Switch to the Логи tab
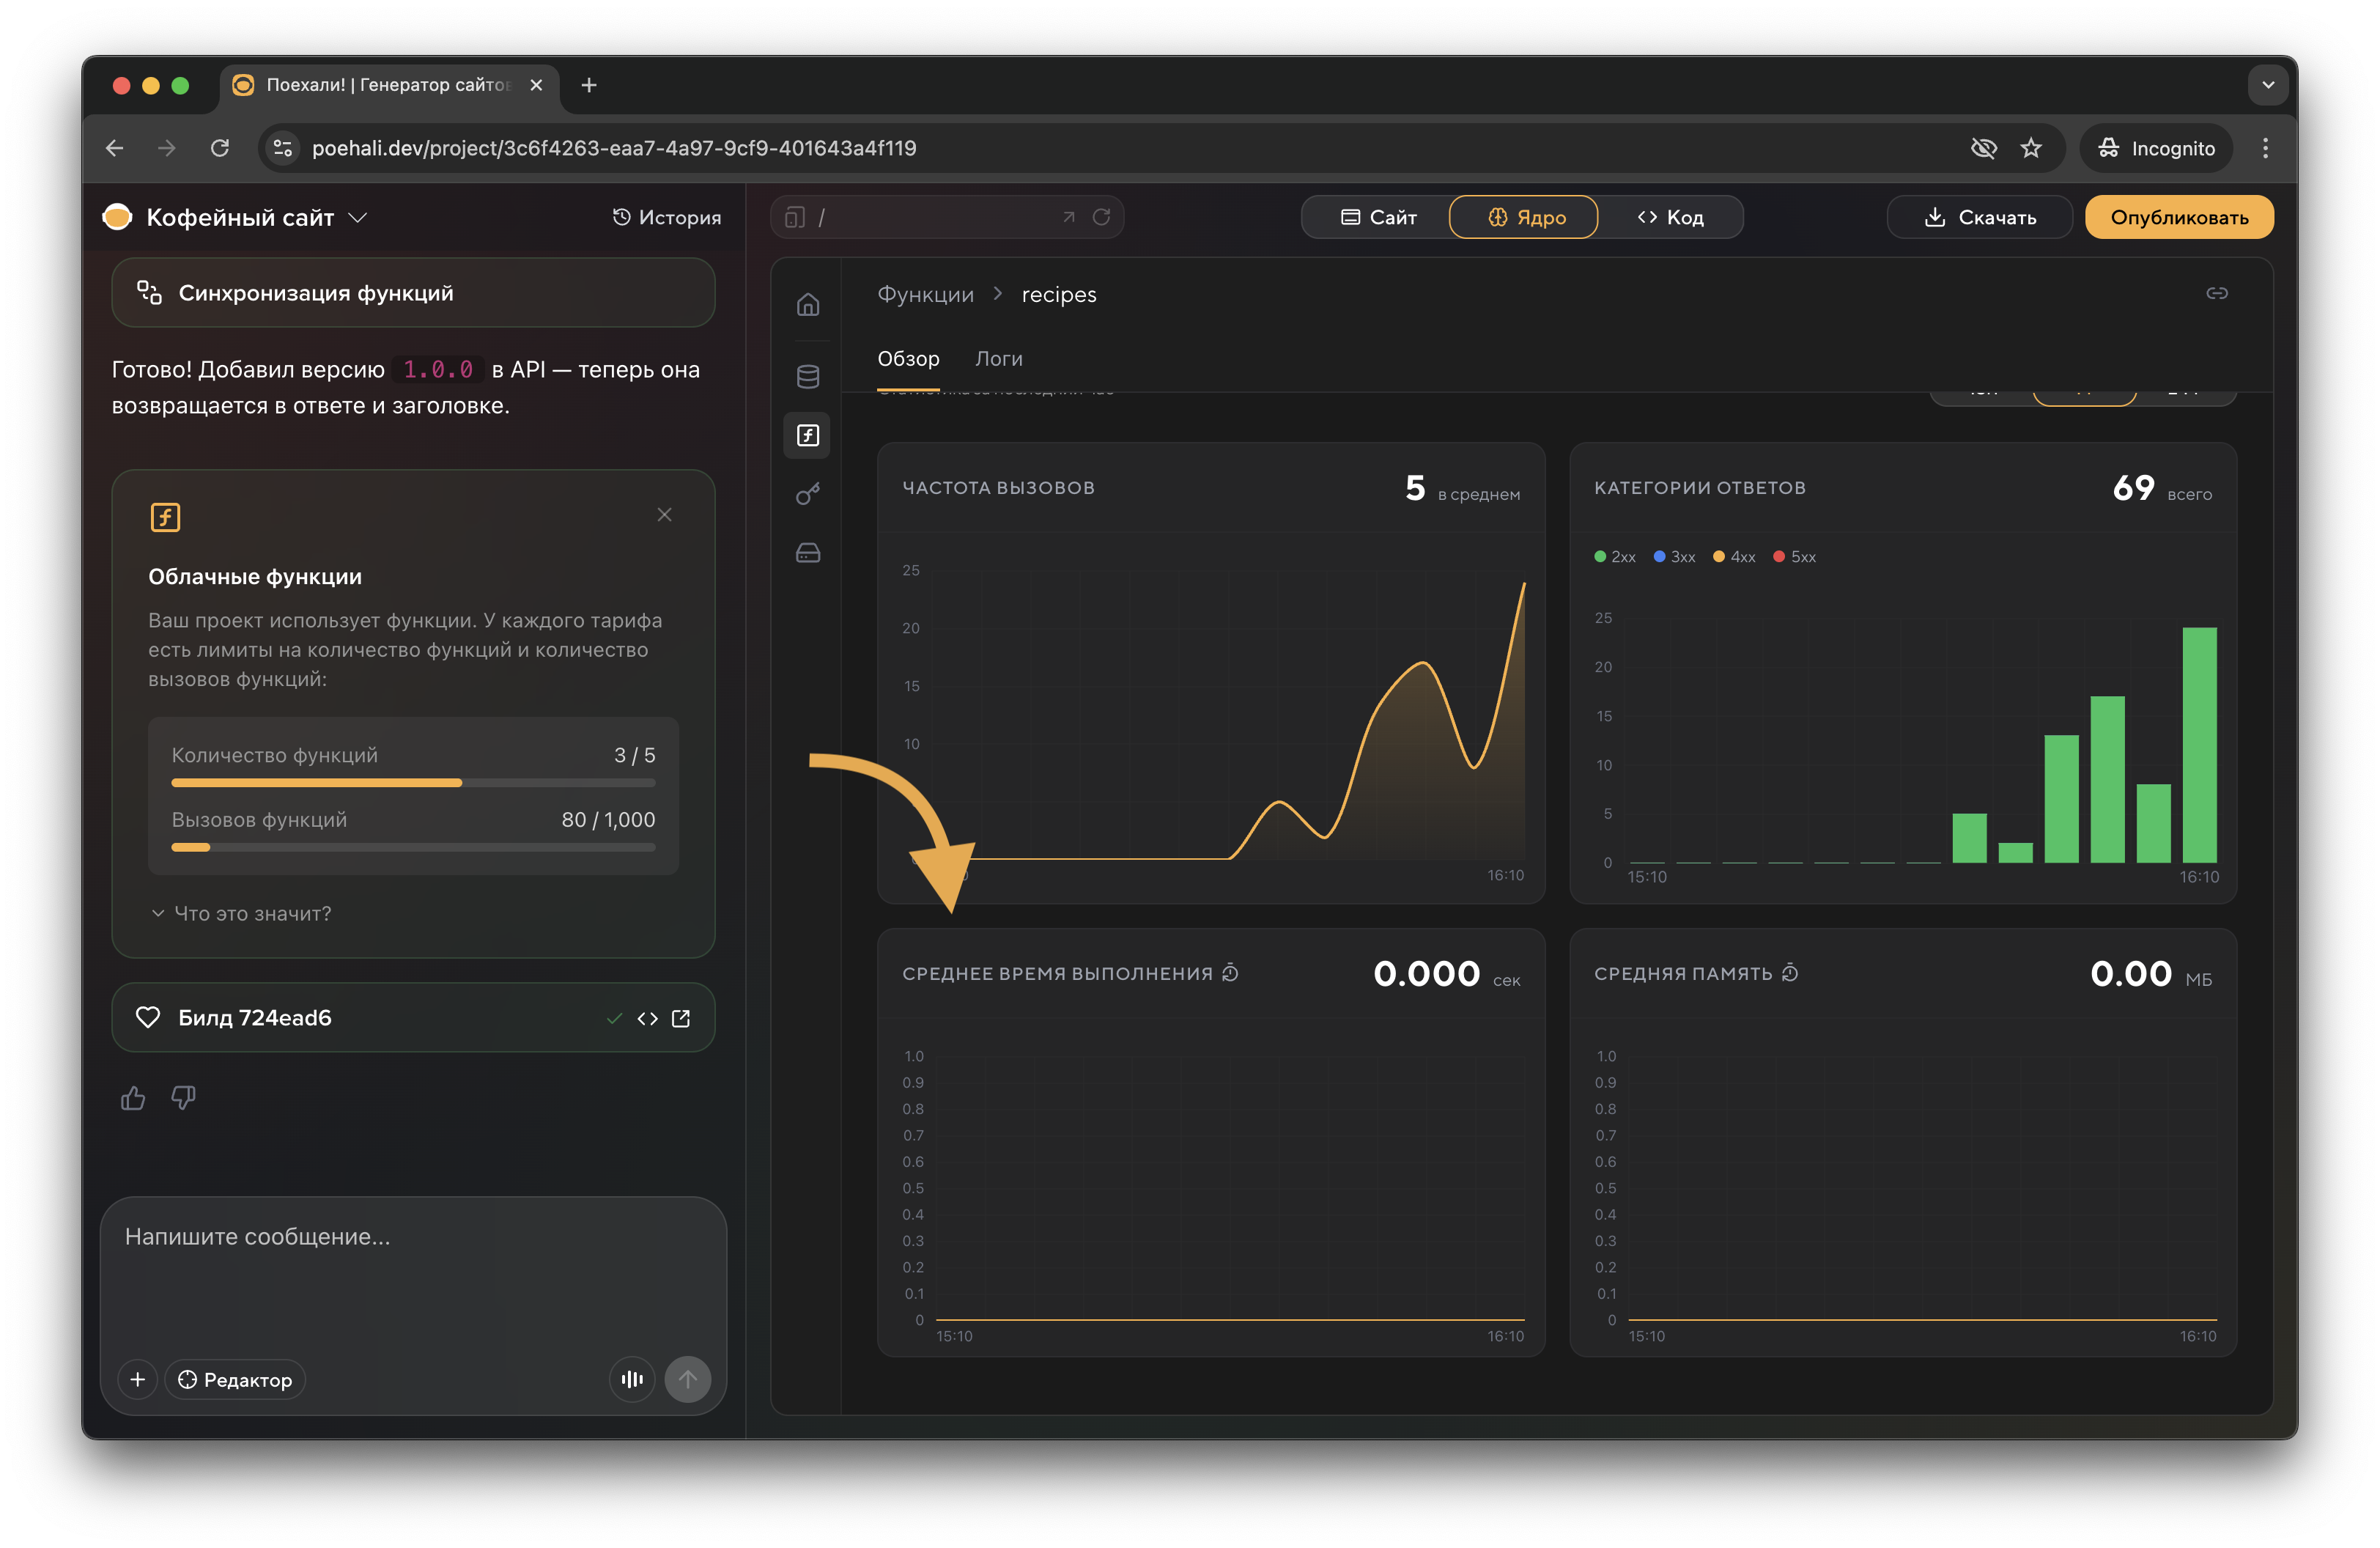The image size is (2380, 1548). [998, 358]
